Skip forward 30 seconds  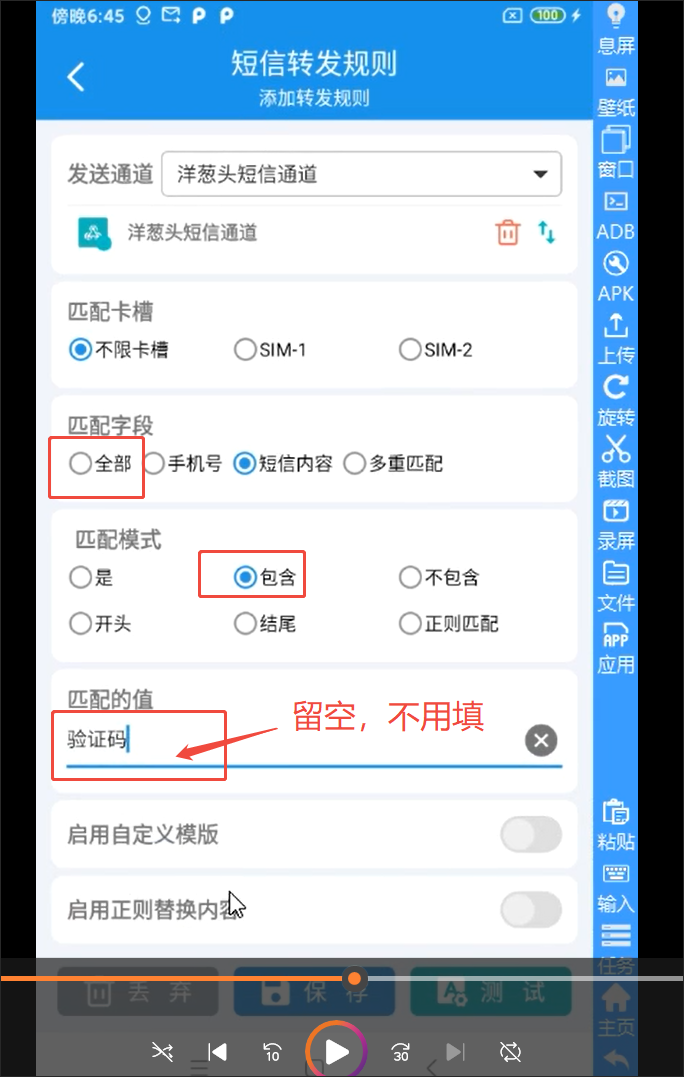pos(400,1052)
